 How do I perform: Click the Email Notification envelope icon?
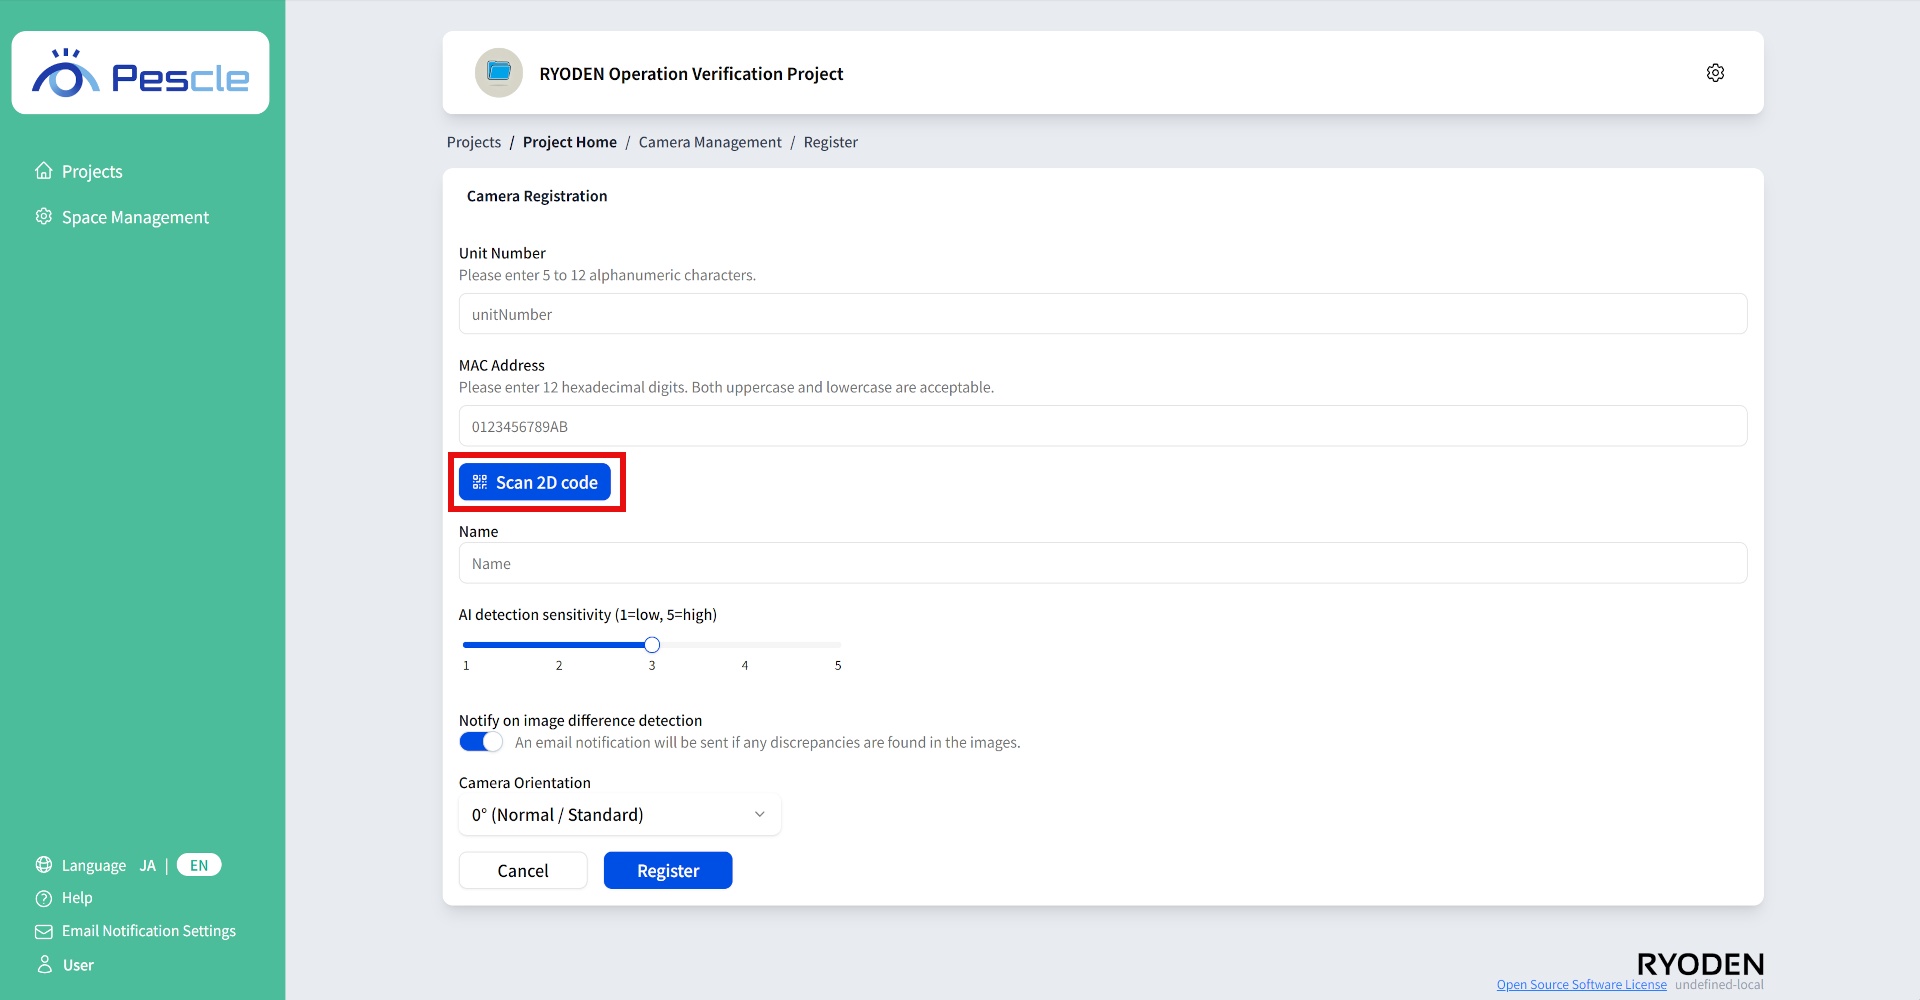pos(44,931)
